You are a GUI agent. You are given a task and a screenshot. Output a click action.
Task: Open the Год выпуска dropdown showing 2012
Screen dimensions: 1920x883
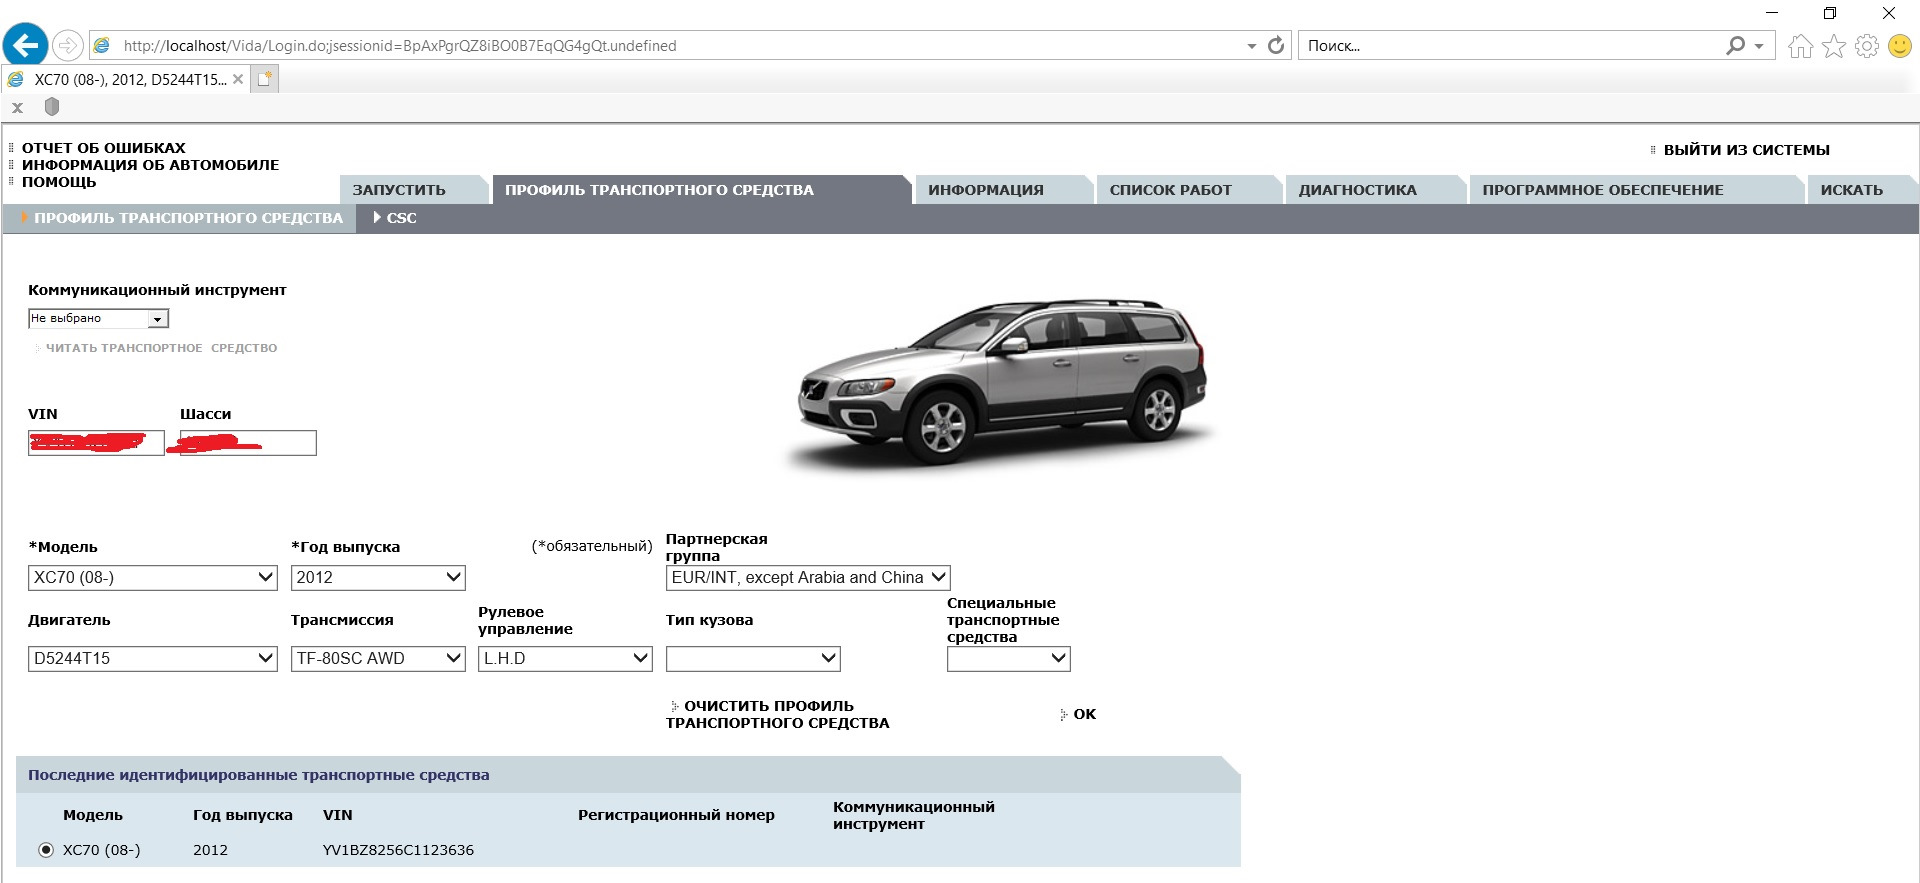(378, 577)
